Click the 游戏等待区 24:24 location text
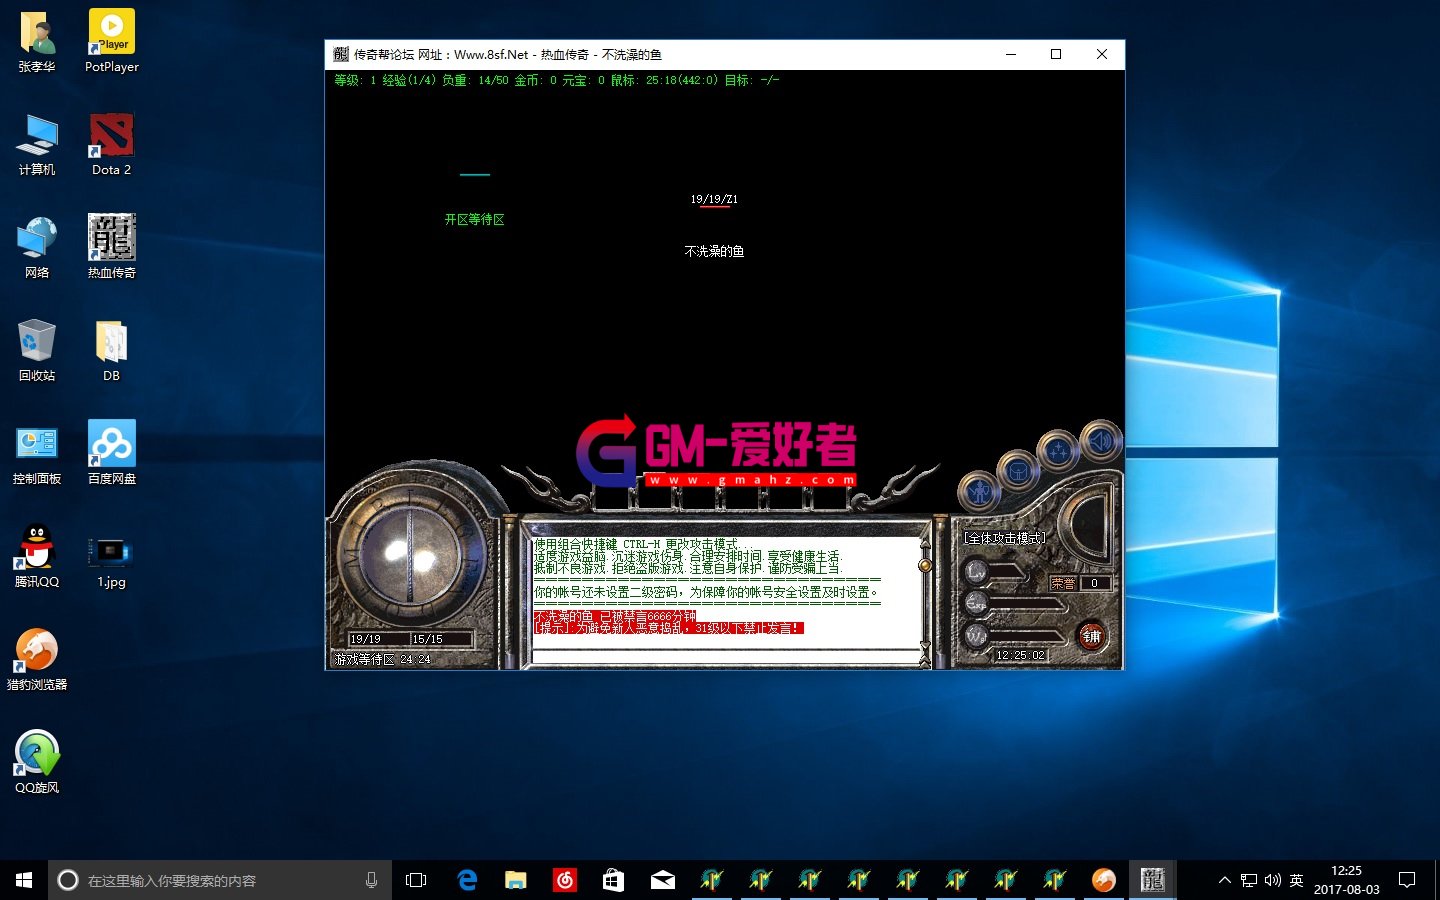This screenshot has height=900, width=1440. [383, 660]
